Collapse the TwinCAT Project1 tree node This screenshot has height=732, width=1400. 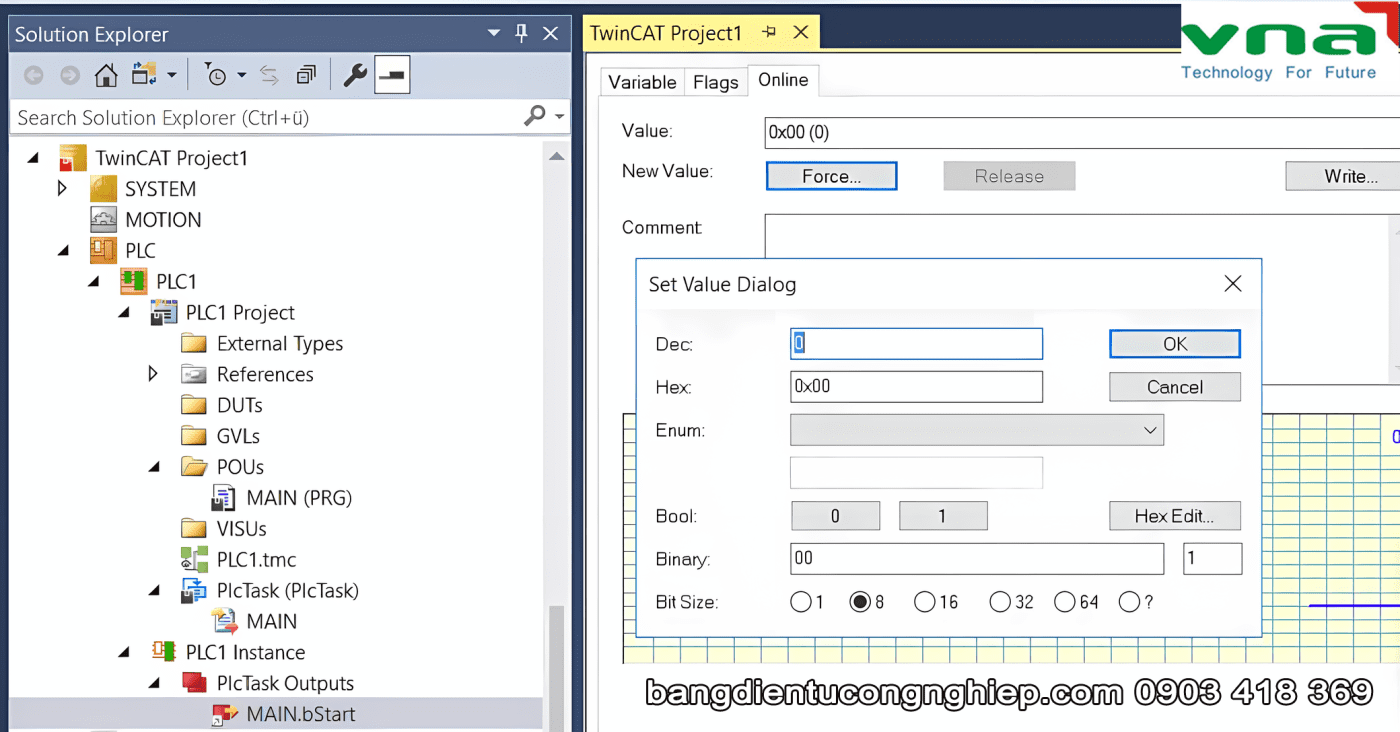click(x=33, y=158)
